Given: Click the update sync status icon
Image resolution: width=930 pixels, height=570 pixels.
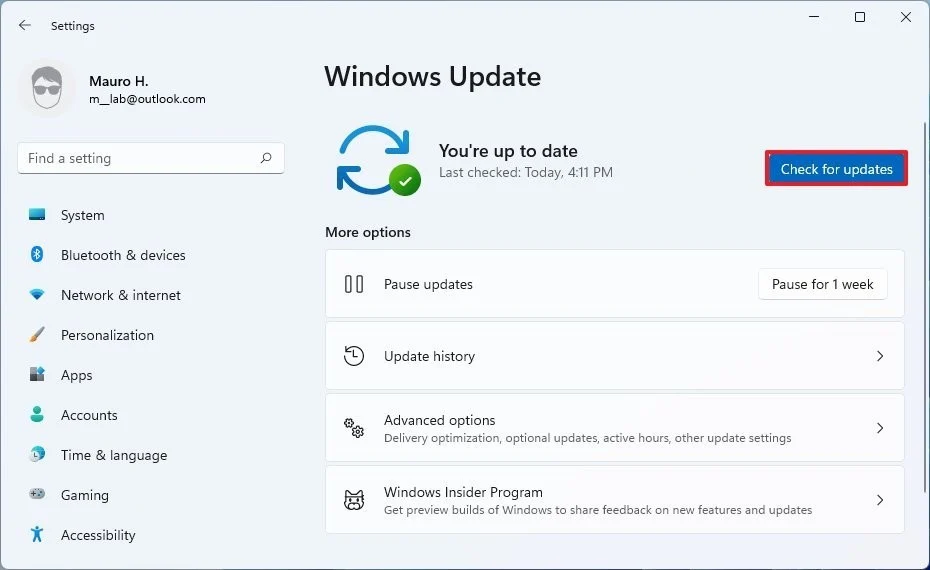Looking at the screenshot, I should (378, 160).
